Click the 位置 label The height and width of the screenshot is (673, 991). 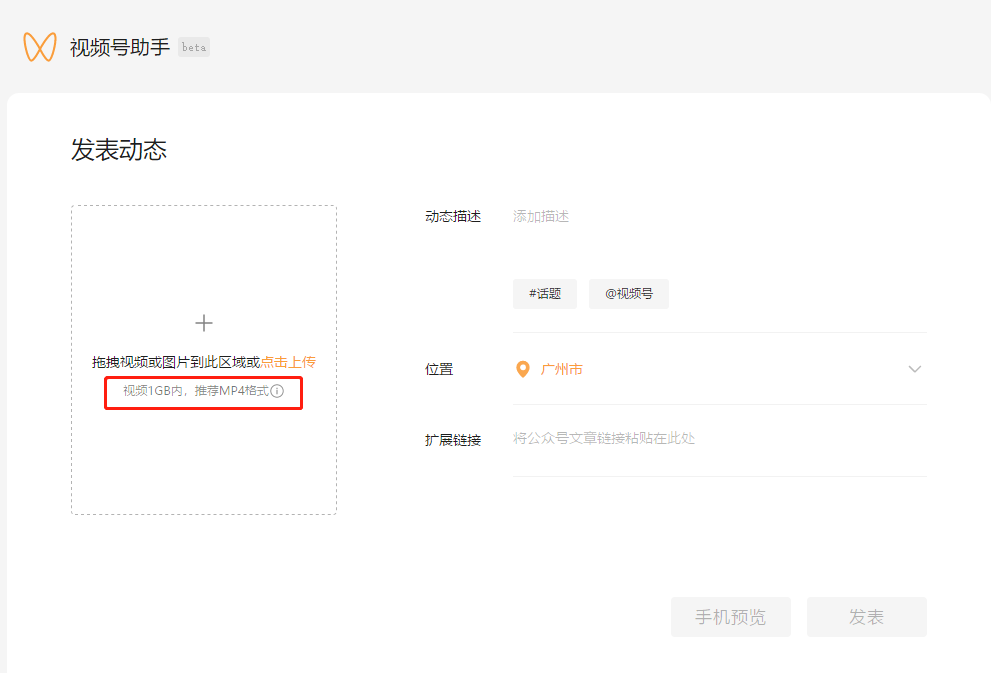click(x=439, y=369)
